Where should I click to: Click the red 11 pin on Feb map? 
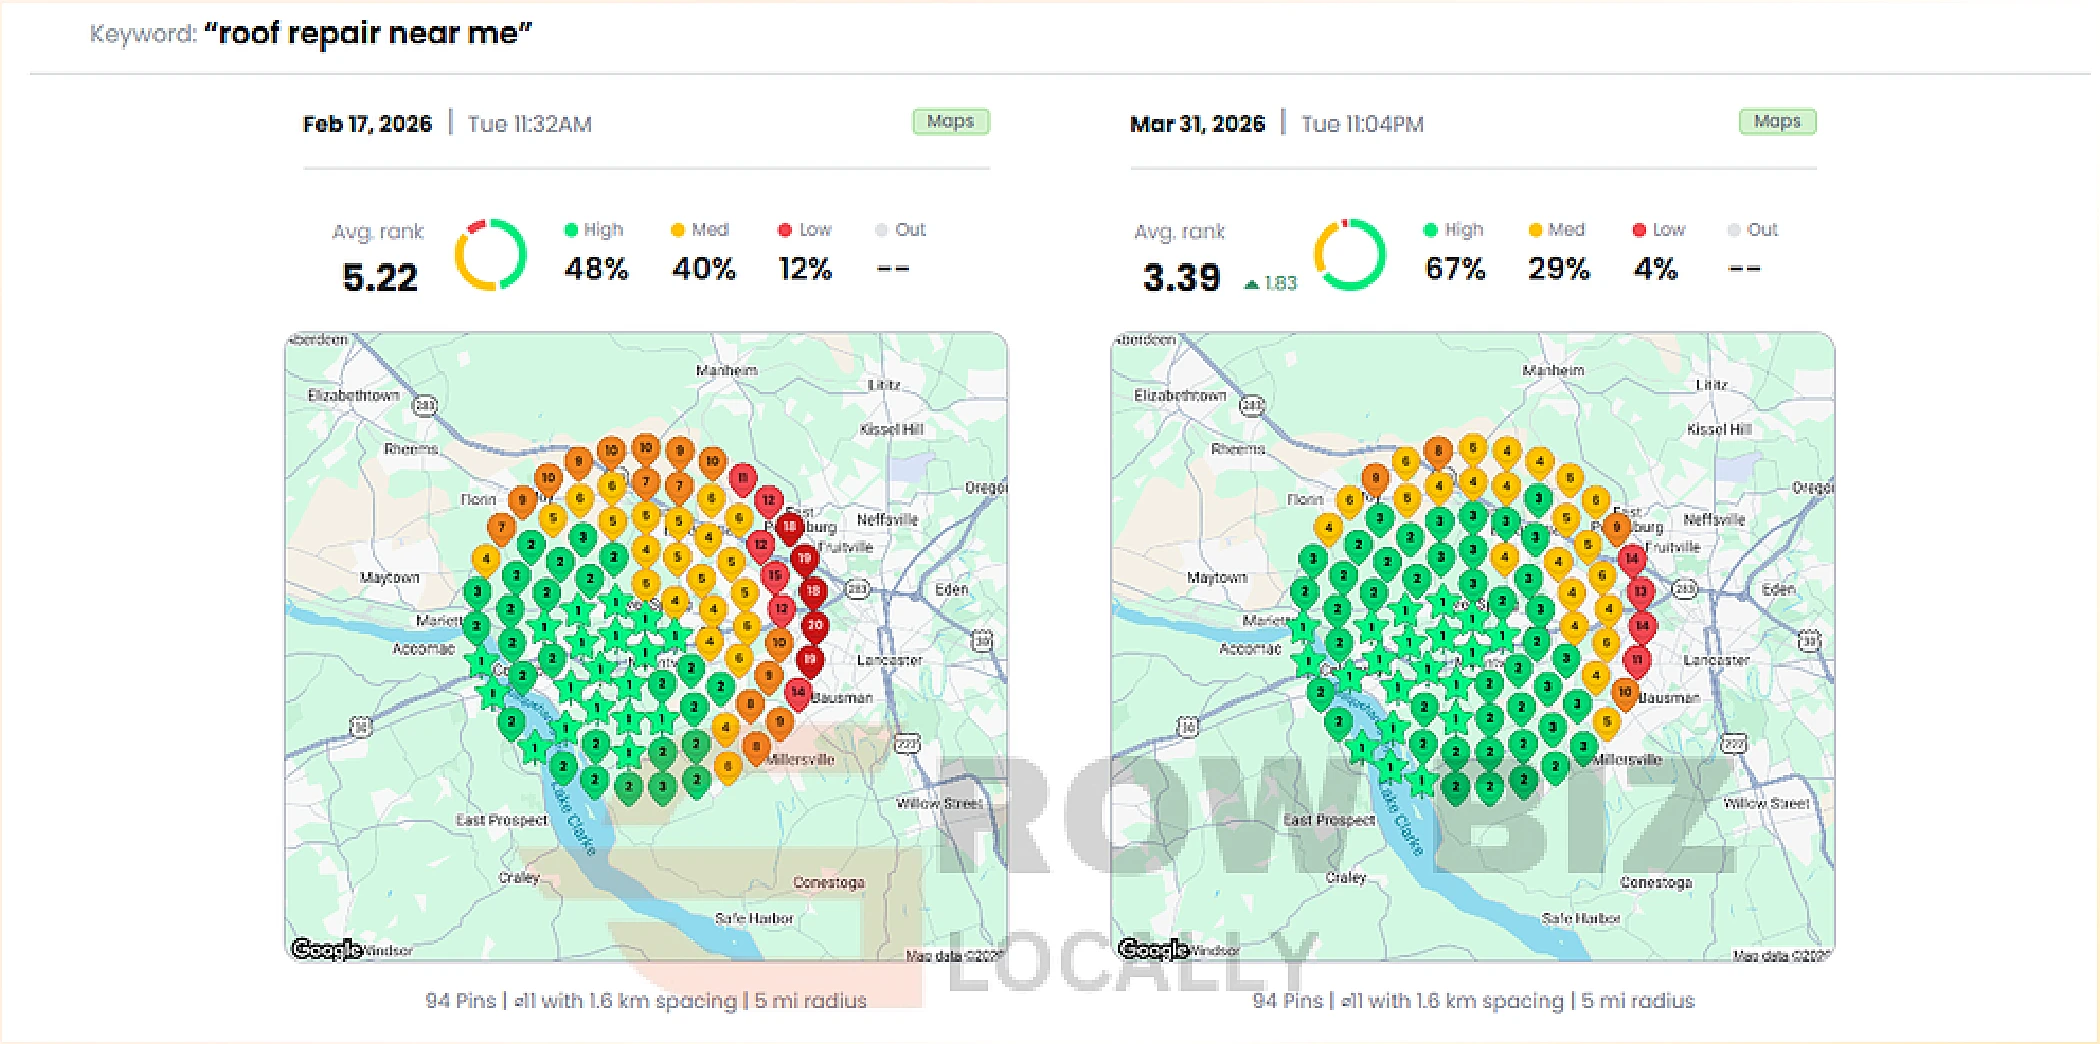click(742, 479)
